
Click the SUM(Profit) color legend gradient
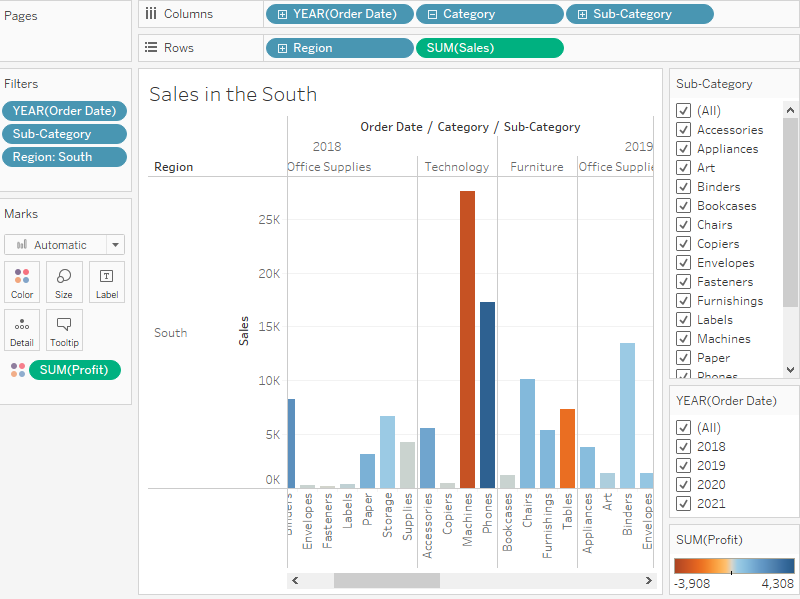pos(733,566)
